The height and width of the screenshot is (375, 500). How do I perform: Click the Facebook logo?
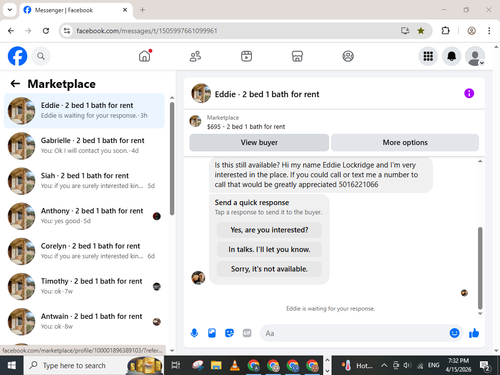[x=17, y=56]
